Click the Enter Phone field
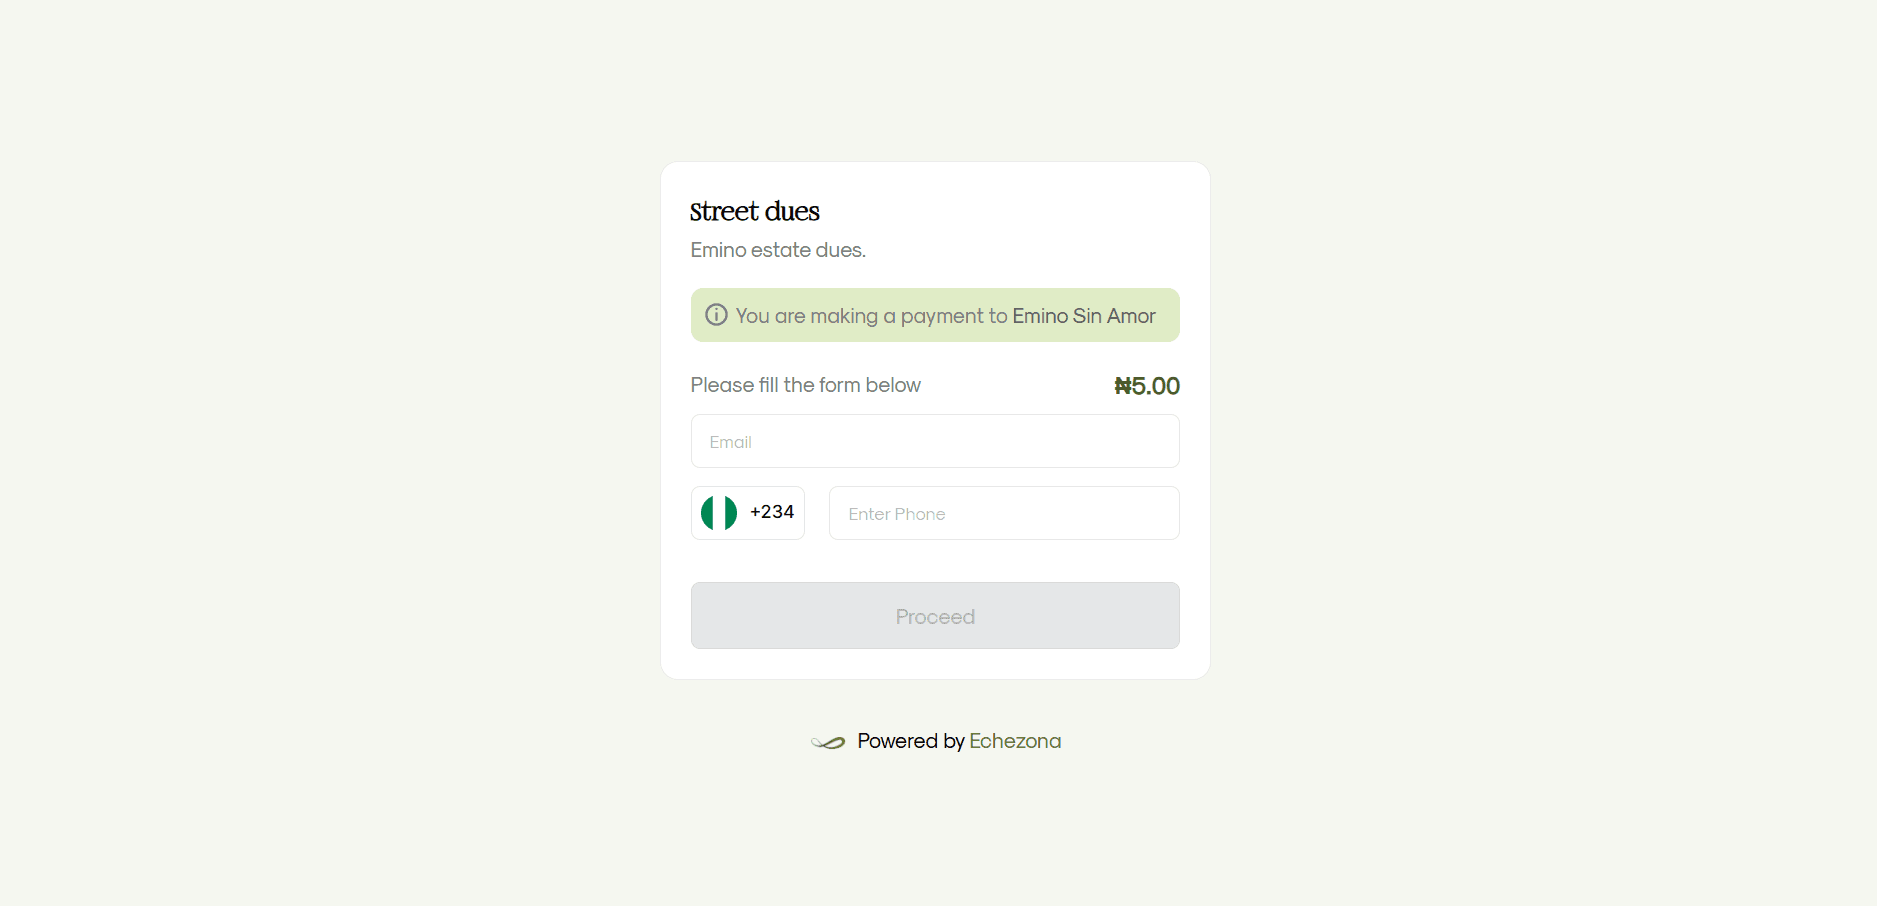This screenshot has height=906, width=1877. coord(1003,513)
